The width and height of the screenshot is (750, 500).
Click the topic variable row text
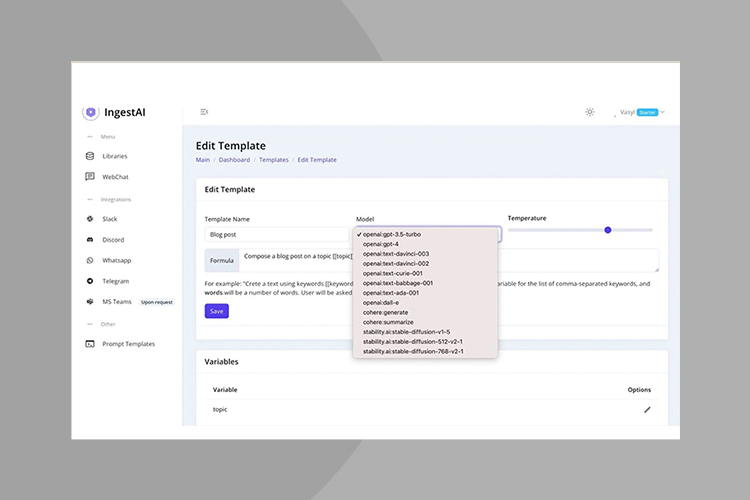pos(220,410)
